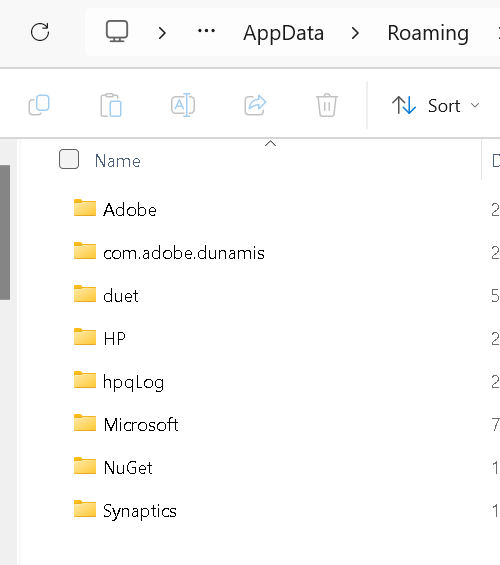This screenshot has width=500, height=565.
Task: Select the Synaptics folder name
Action: 140,512
